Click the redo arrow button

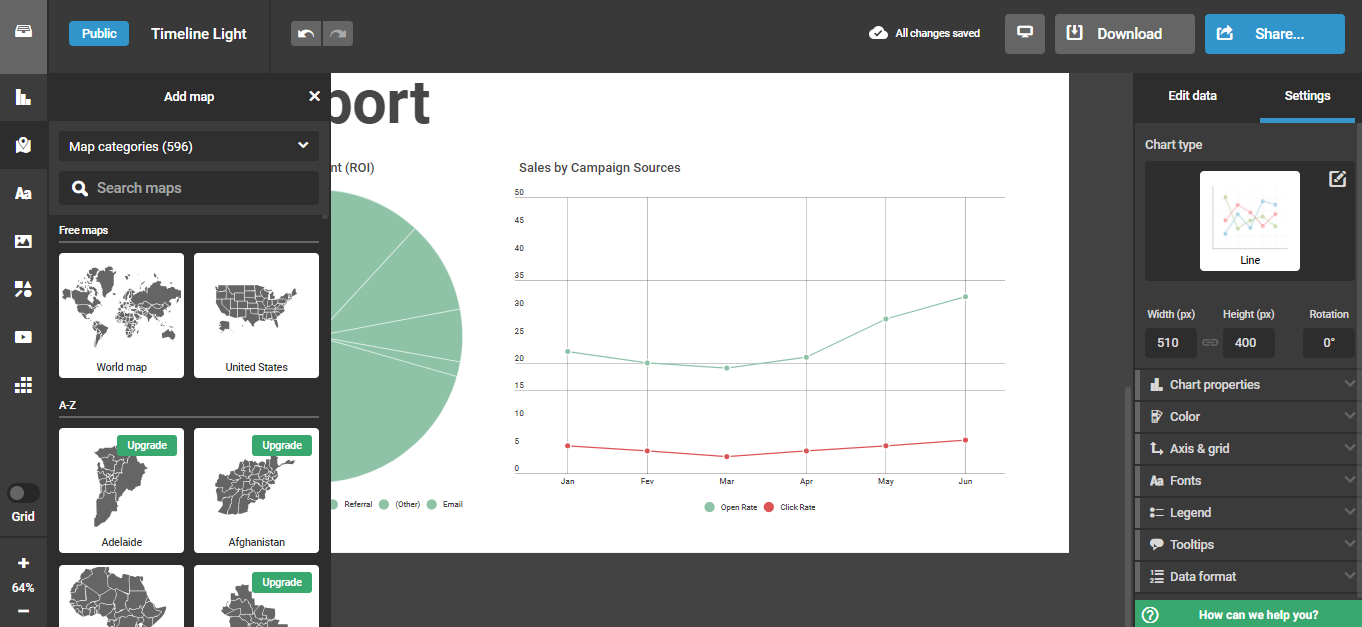338,34
